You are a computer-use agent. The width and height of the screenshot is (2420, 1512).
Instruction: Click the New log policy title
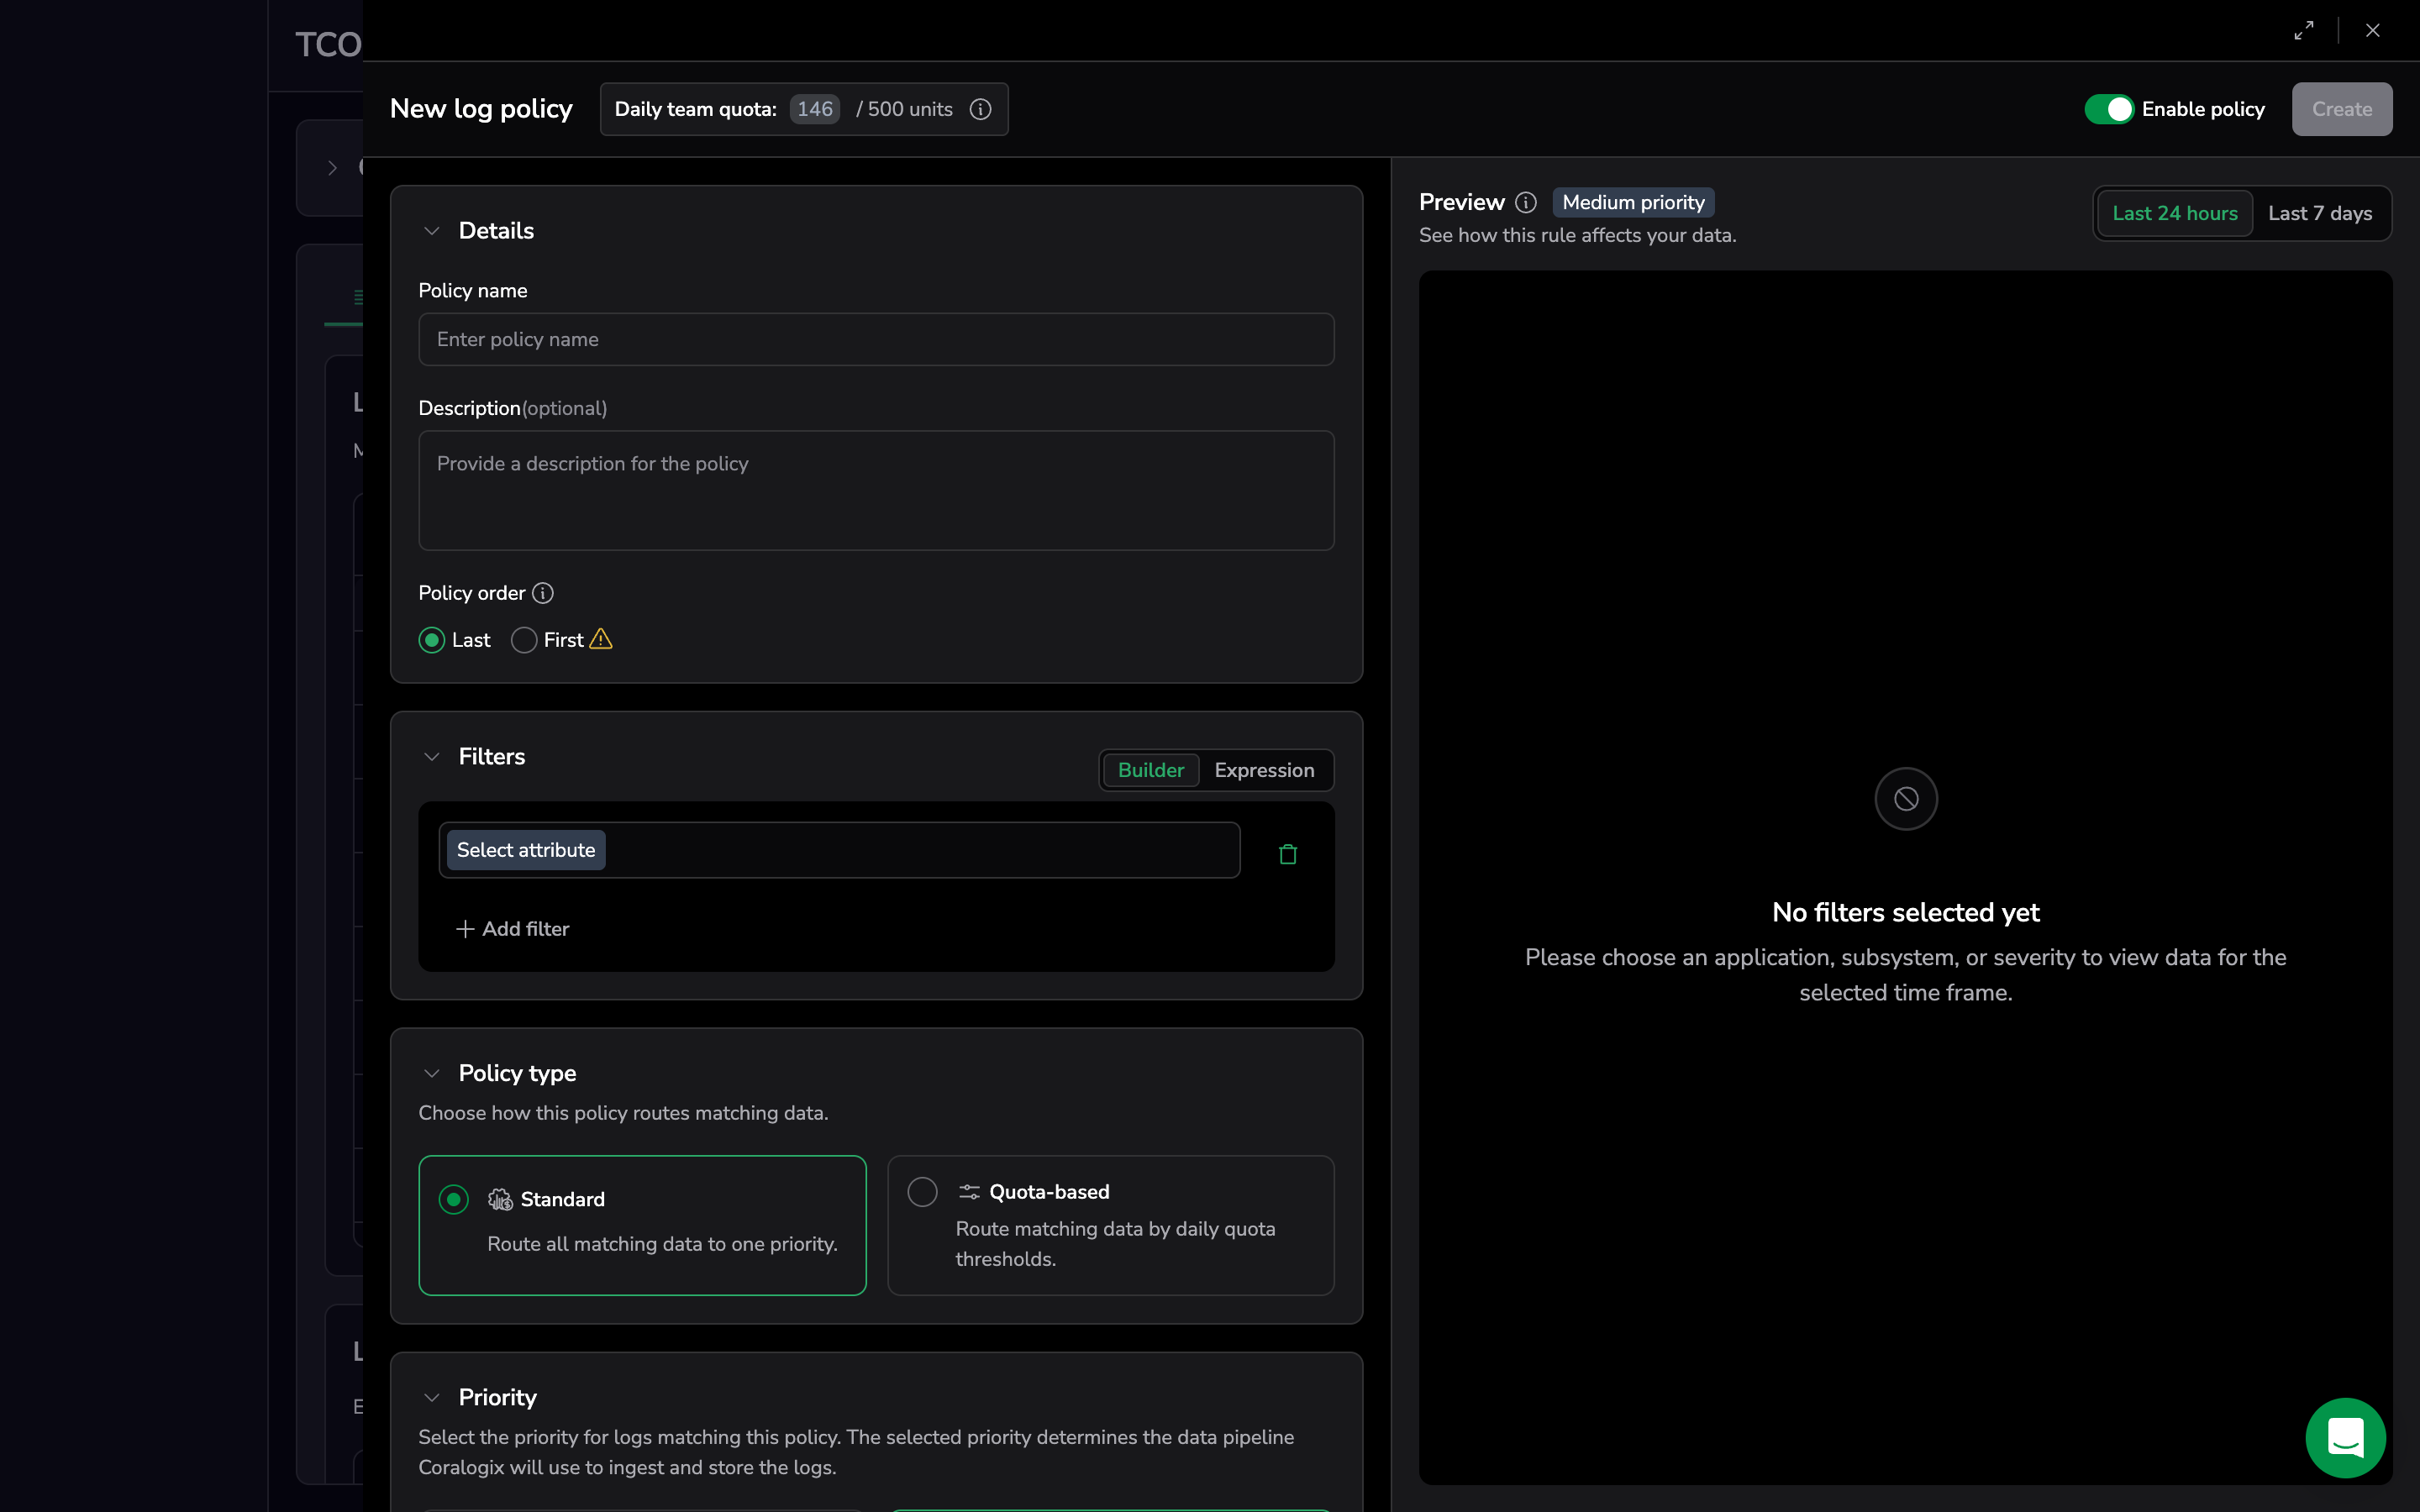pos(481,109)
